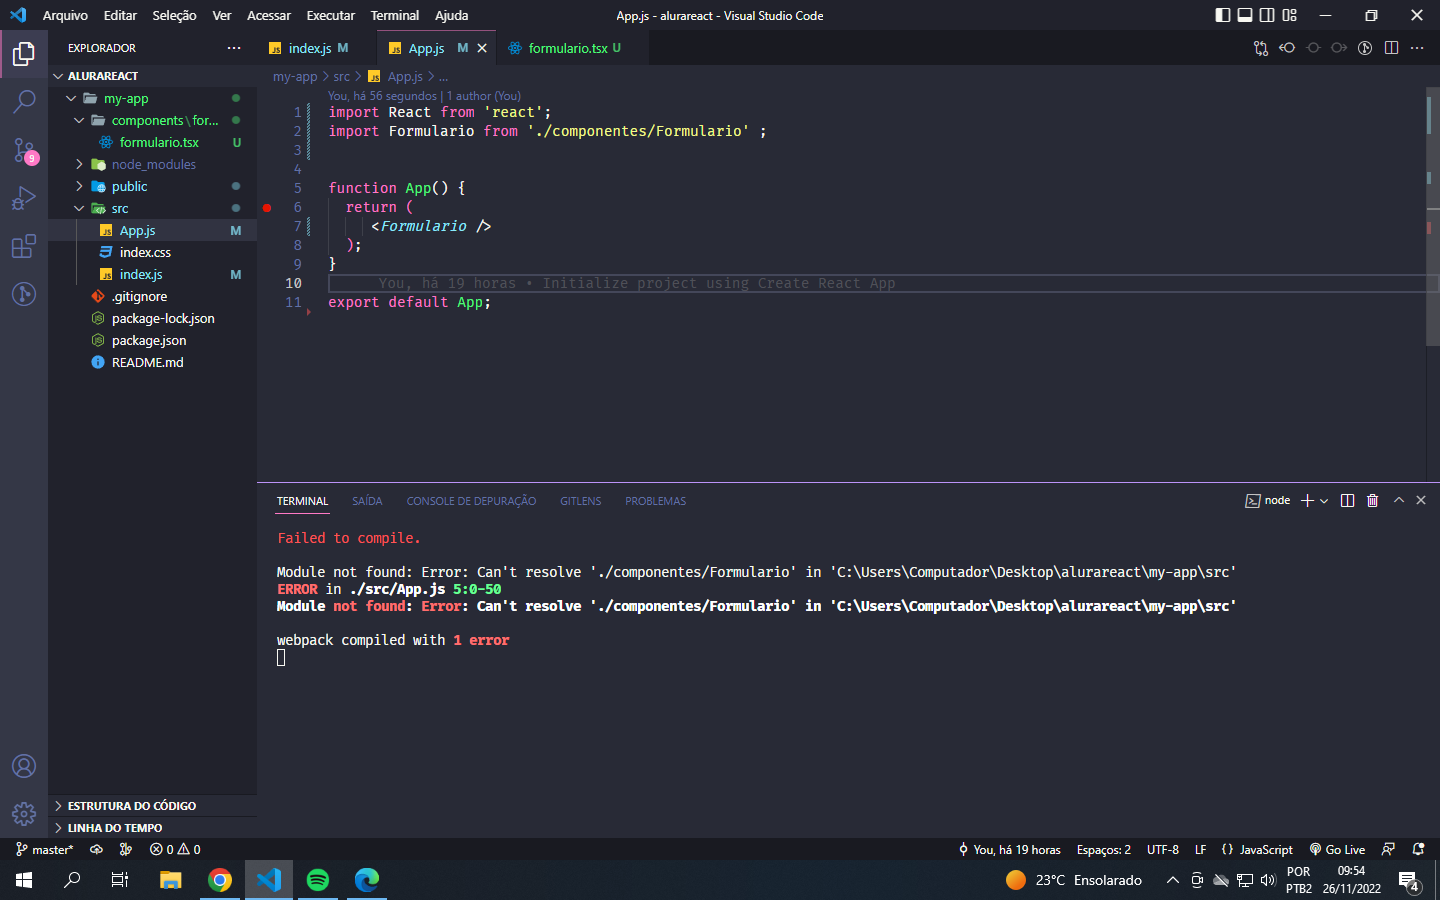Open Chrome from the Windows taskbar
The width and height of the screenshot is (1440, 900).
pos(220,880)
